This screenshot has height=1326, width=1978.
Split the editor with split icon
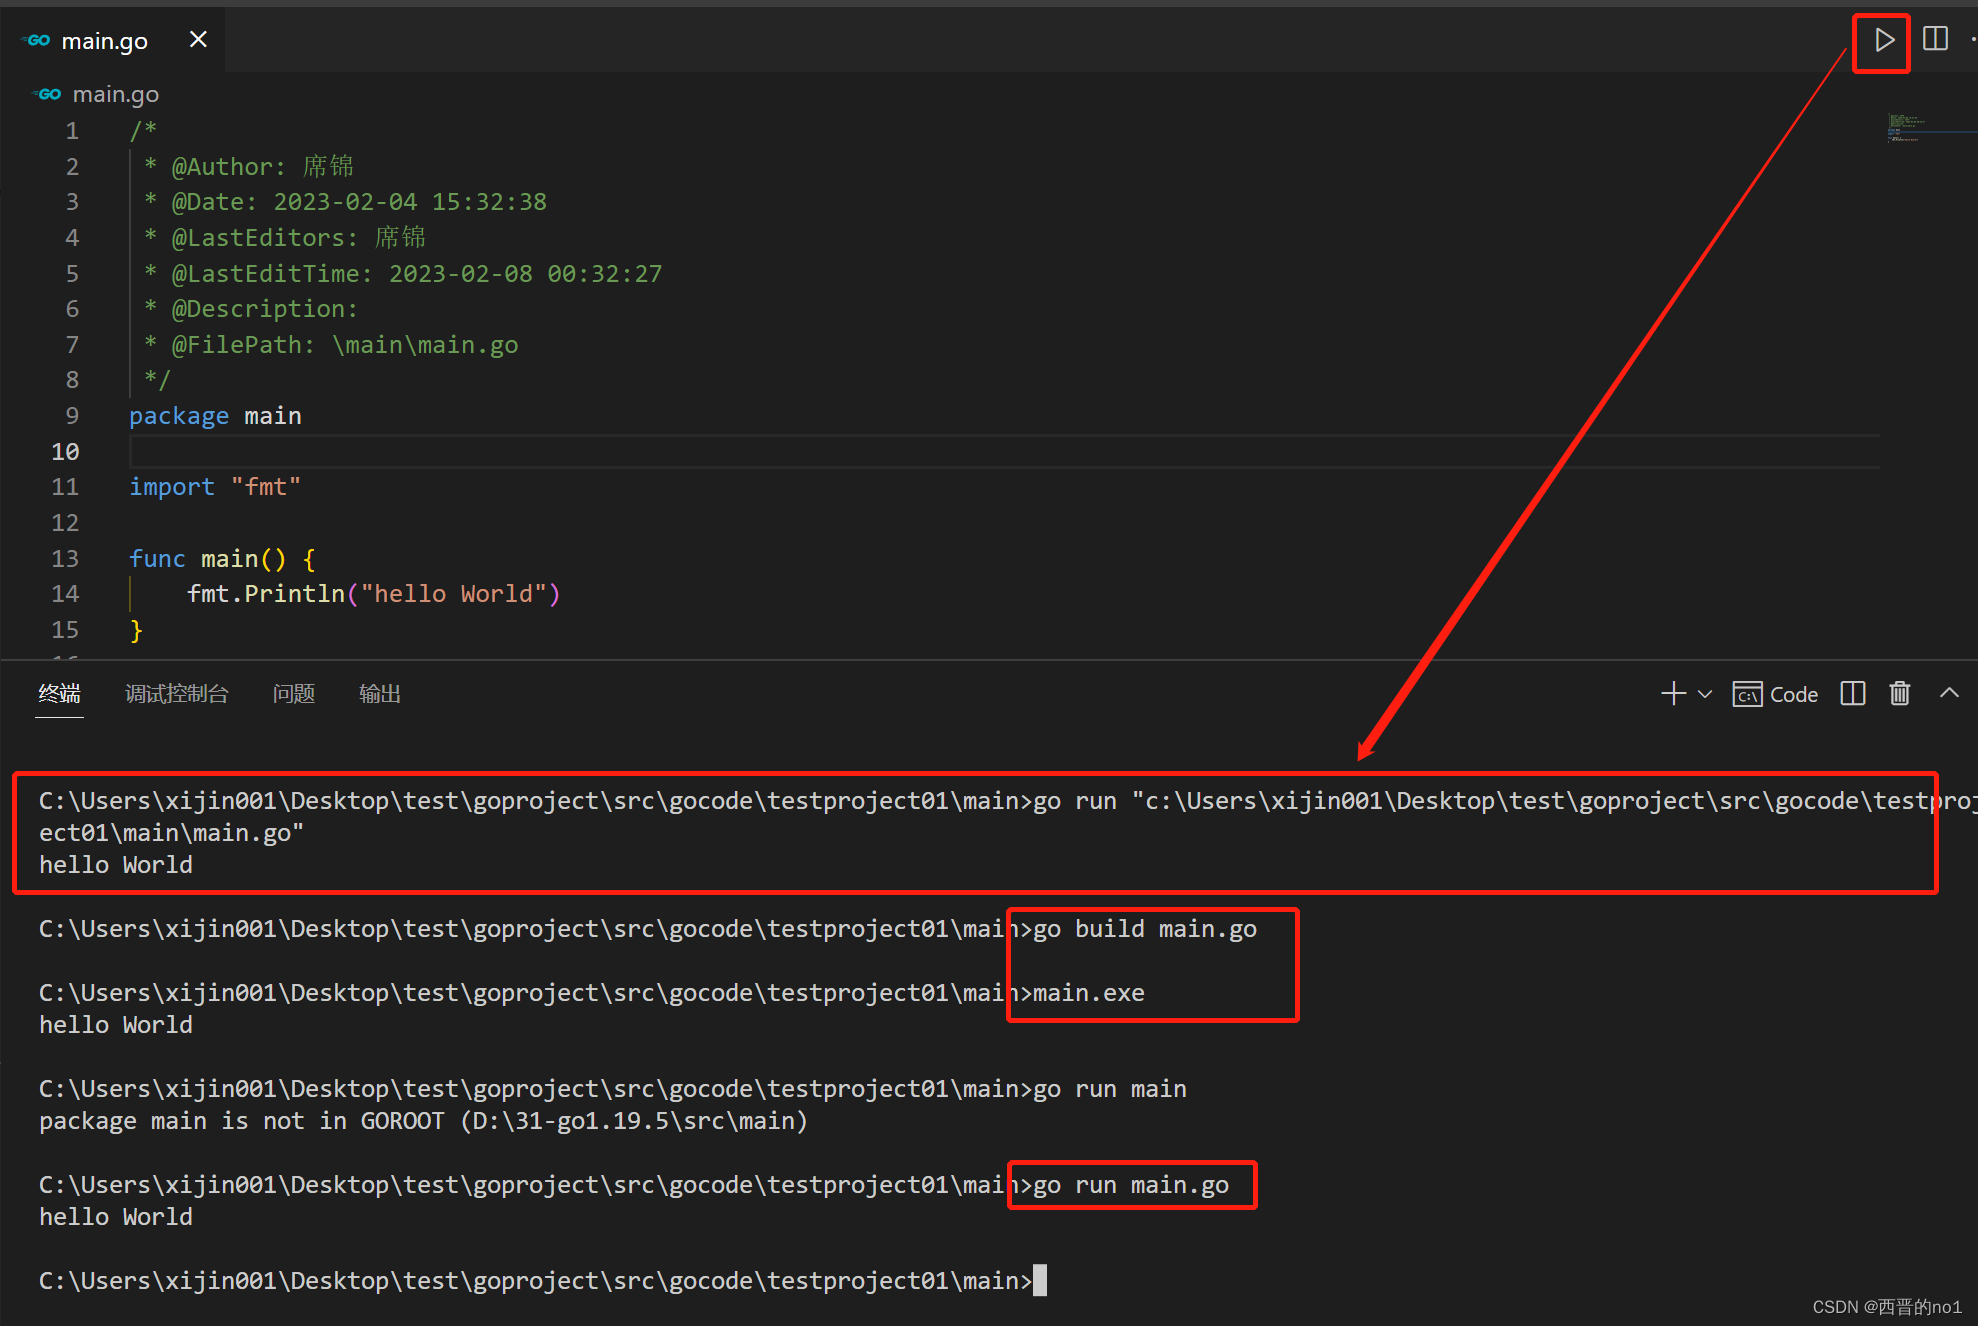pos(1935,39)
